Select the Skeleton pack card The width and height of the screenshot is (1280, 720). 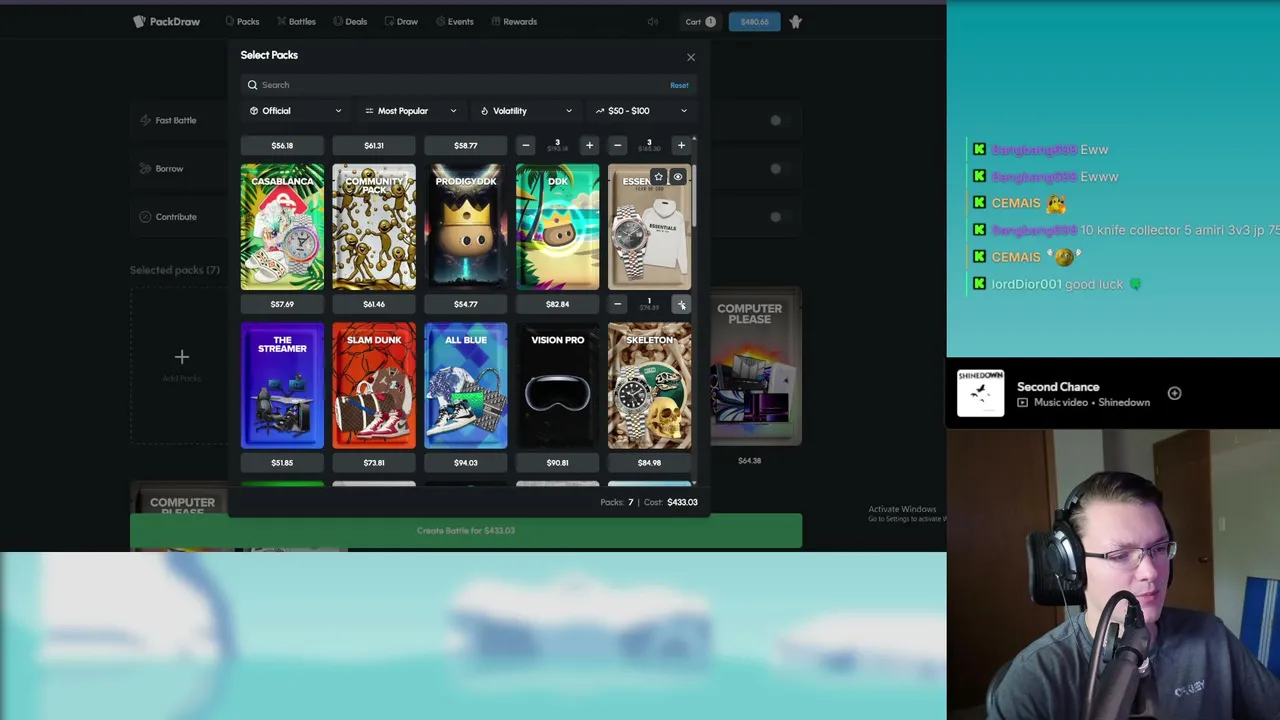click(649, 385)
